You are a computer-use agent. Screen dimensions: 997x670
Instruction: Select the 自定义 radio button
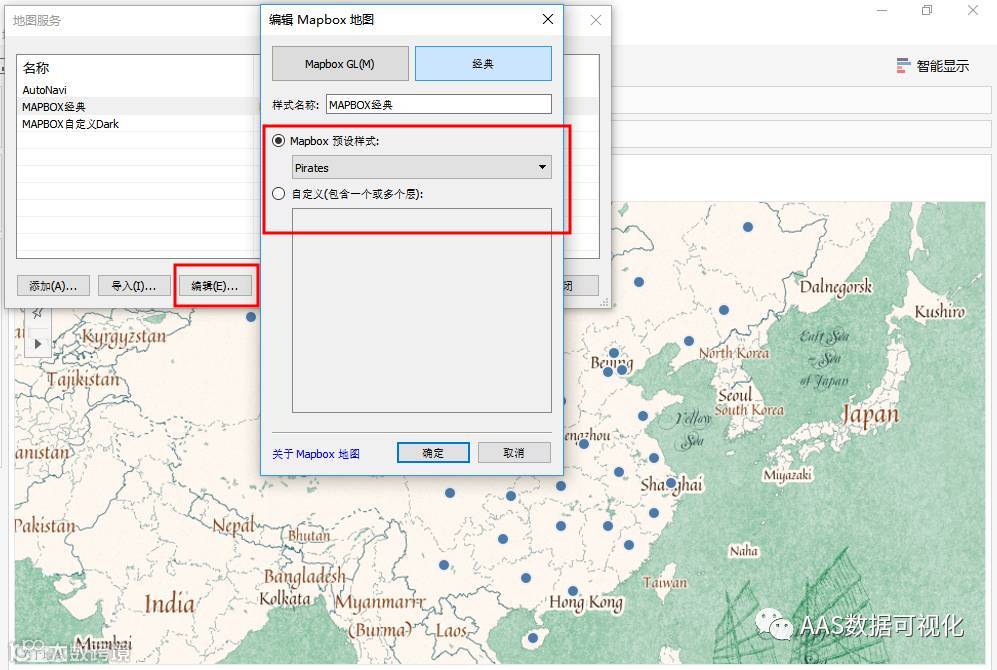point(278,194)
